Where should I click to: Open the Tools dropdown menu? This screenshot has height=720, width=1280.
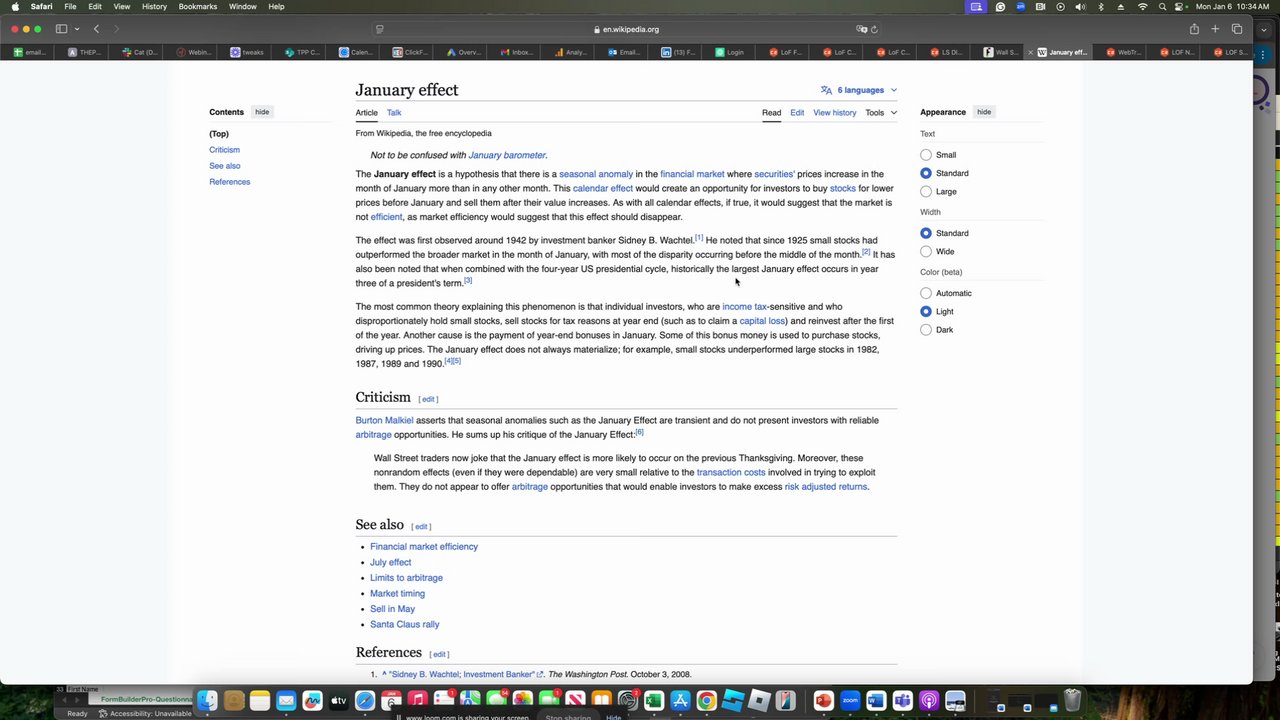[881, 113]
